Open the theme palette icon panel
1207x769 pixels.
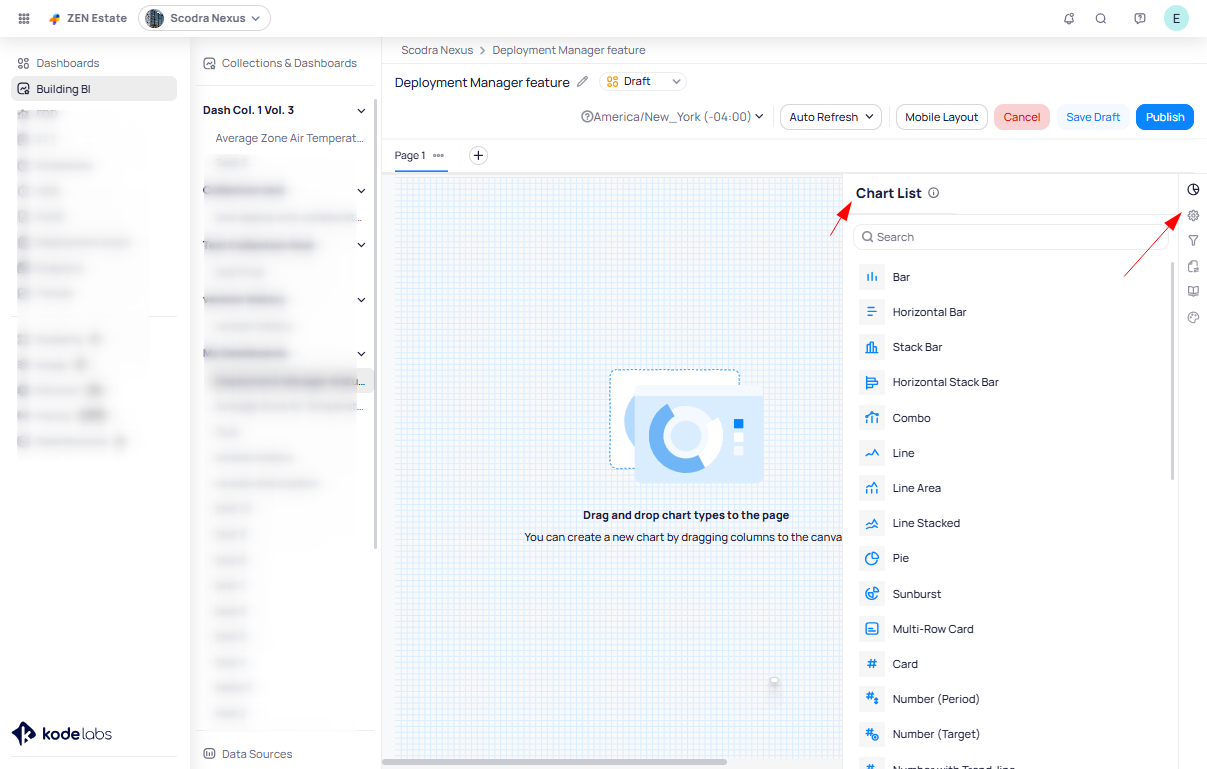[x=1193, y=318]
